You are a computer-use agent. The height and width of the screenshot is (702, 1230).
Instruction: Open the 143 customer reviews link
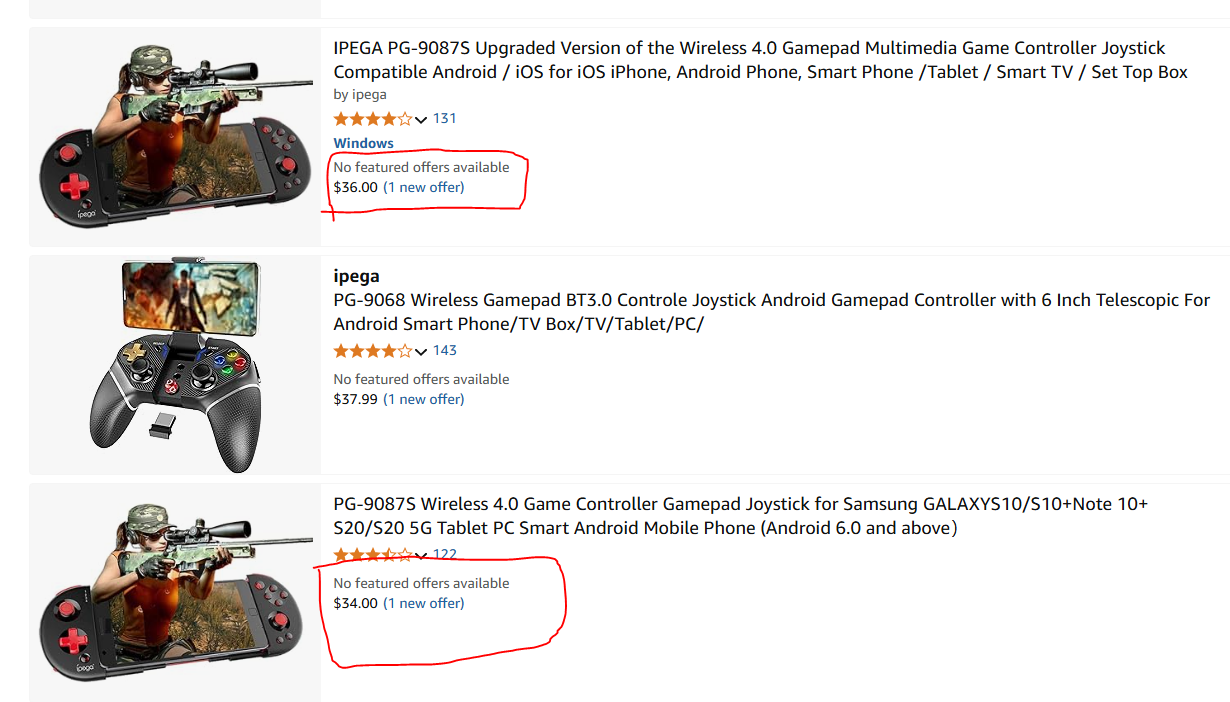pyautogui.click(x=445, y=350)
